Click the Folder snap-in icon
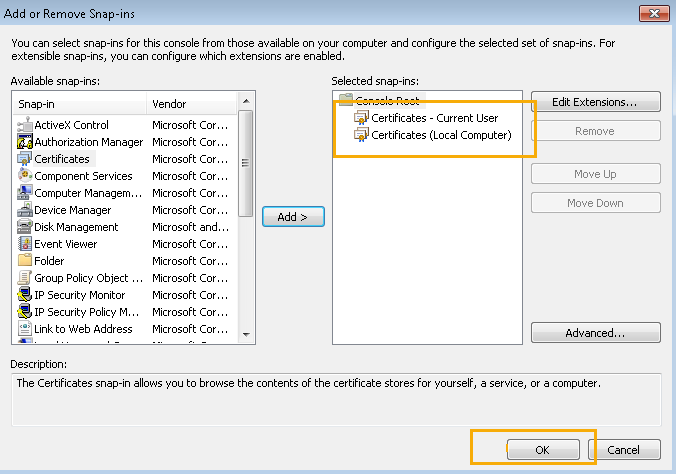676x474 pixels. click(x=25, y=261)
